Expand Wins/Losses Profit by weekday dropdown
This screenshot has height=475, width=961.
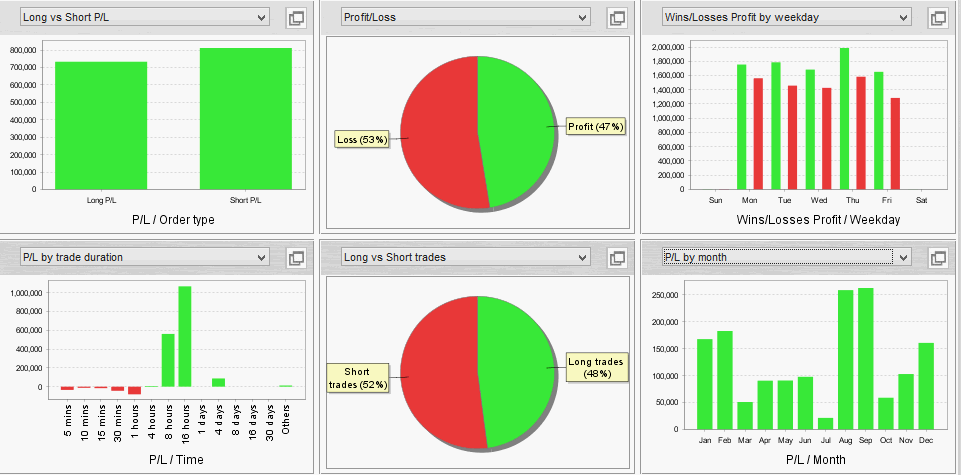pos(786,17)
